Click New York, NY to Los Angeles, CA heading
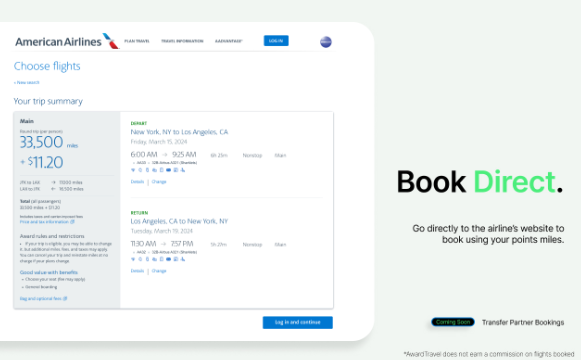This screenshot has height=360, width=581. coord(179,132)
